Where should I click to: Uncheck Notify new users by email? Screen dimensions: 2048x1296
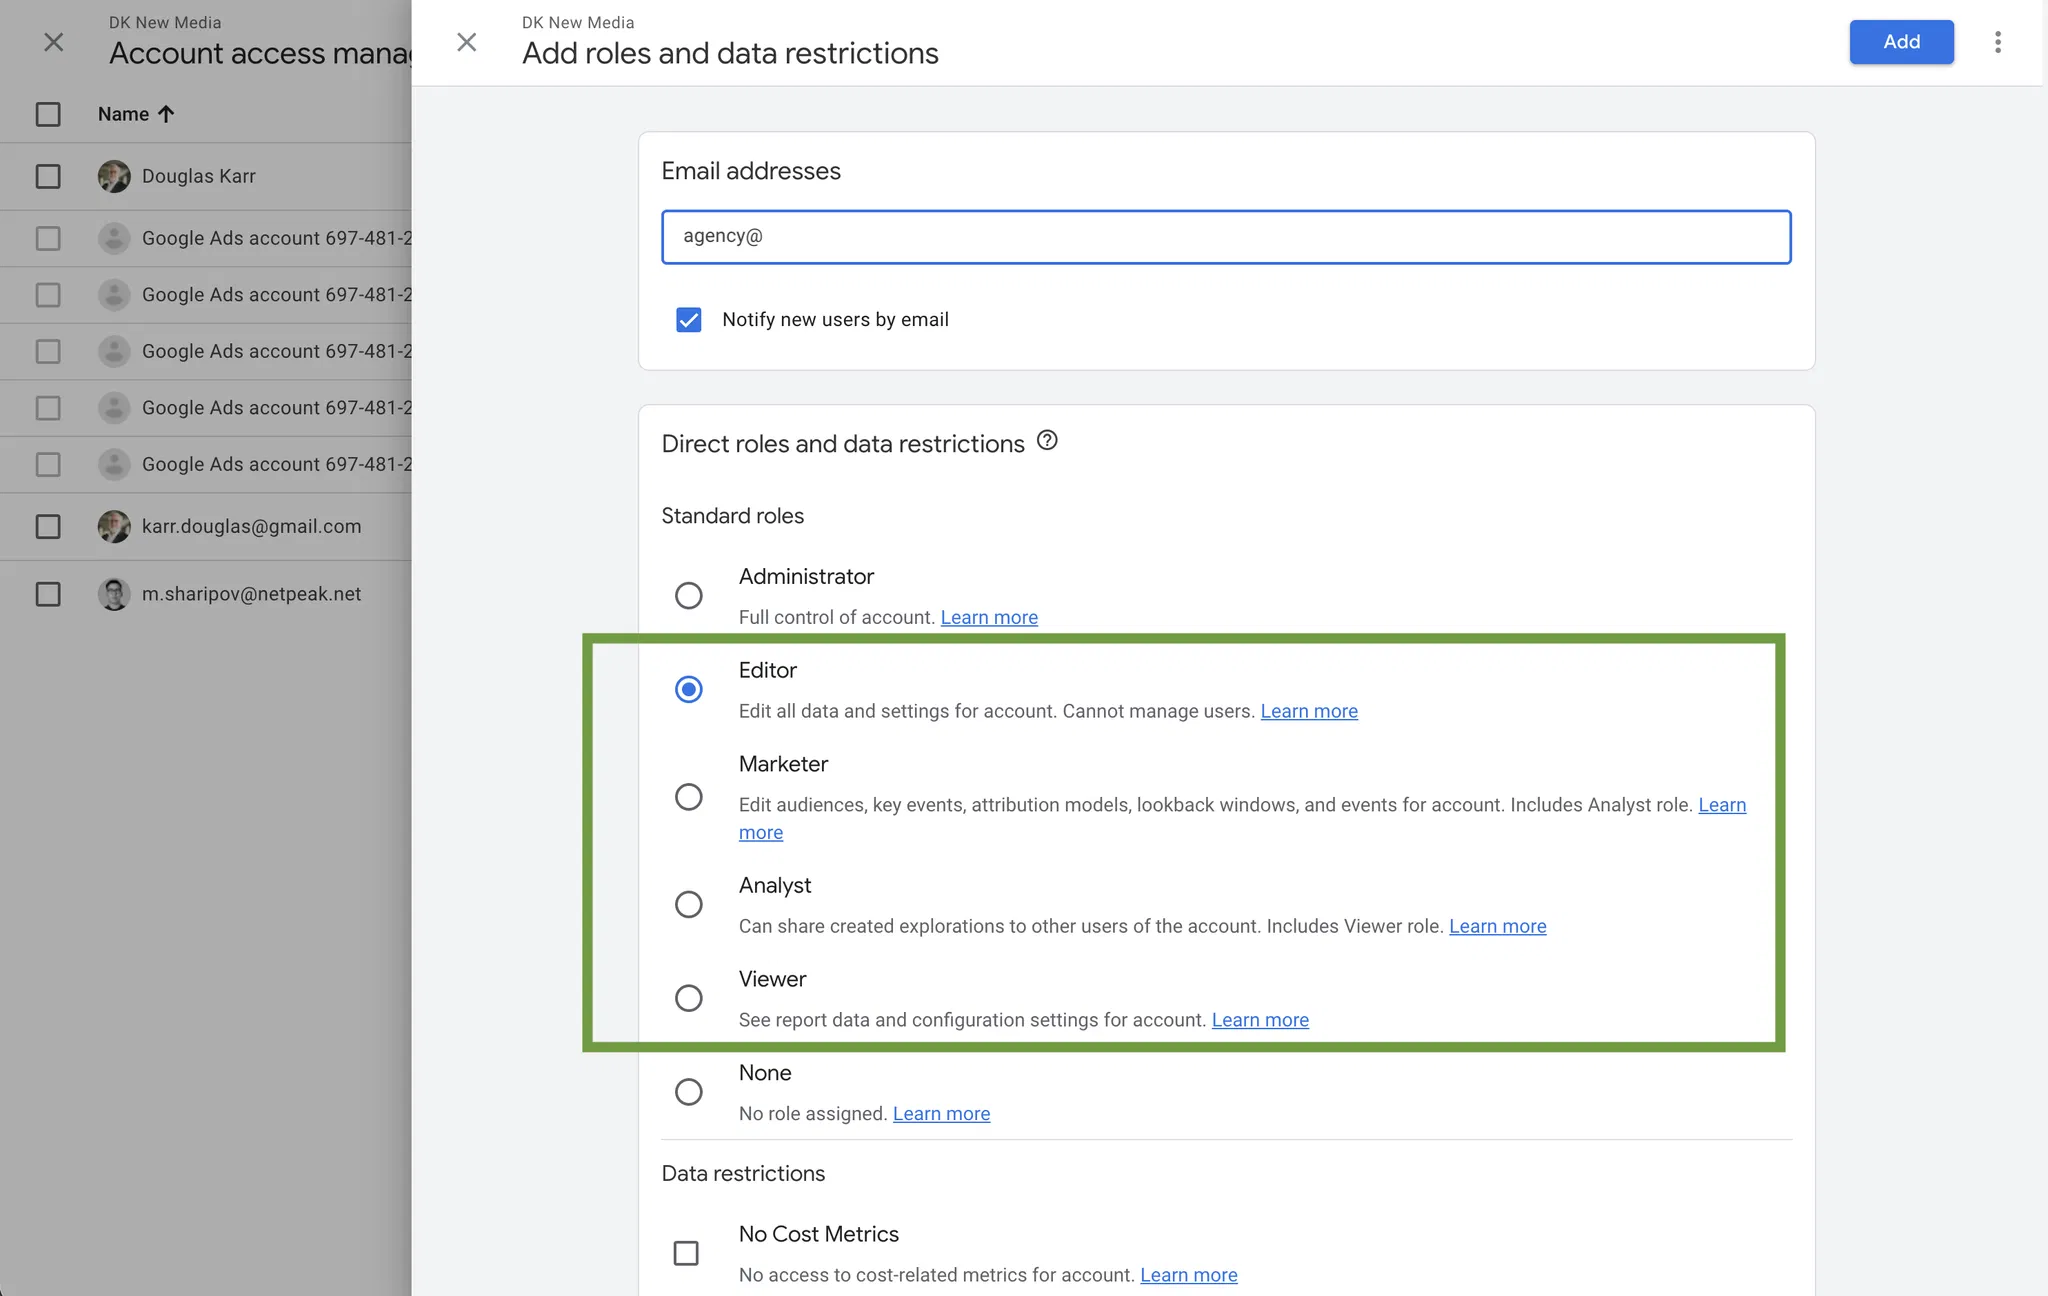(x=688, y=320)
